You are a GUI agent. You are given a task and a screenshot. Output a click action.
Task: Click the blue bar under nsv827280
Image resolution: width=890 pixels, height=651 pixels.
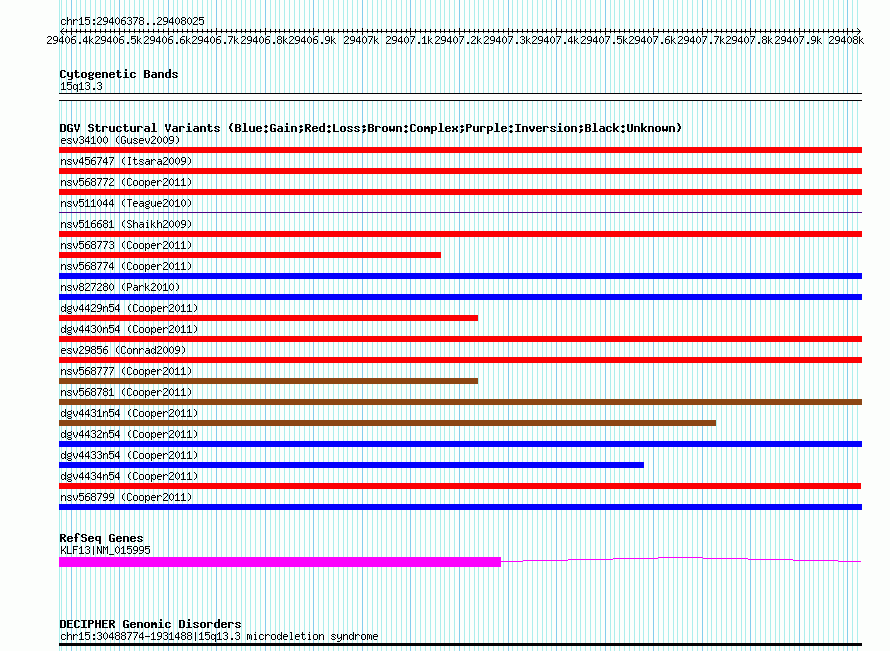pos(460,297)
